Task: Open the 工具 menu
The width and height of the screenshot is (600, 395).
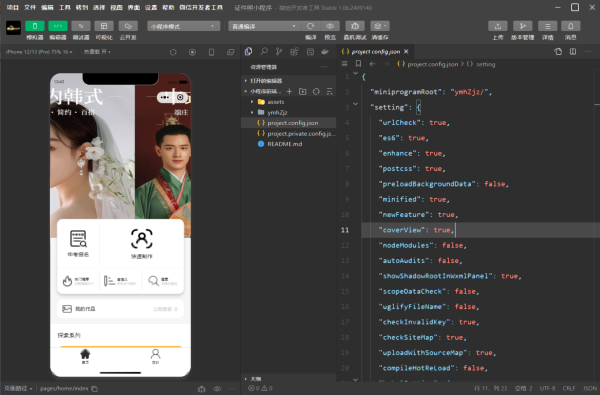Action: [x=65, y=7]
